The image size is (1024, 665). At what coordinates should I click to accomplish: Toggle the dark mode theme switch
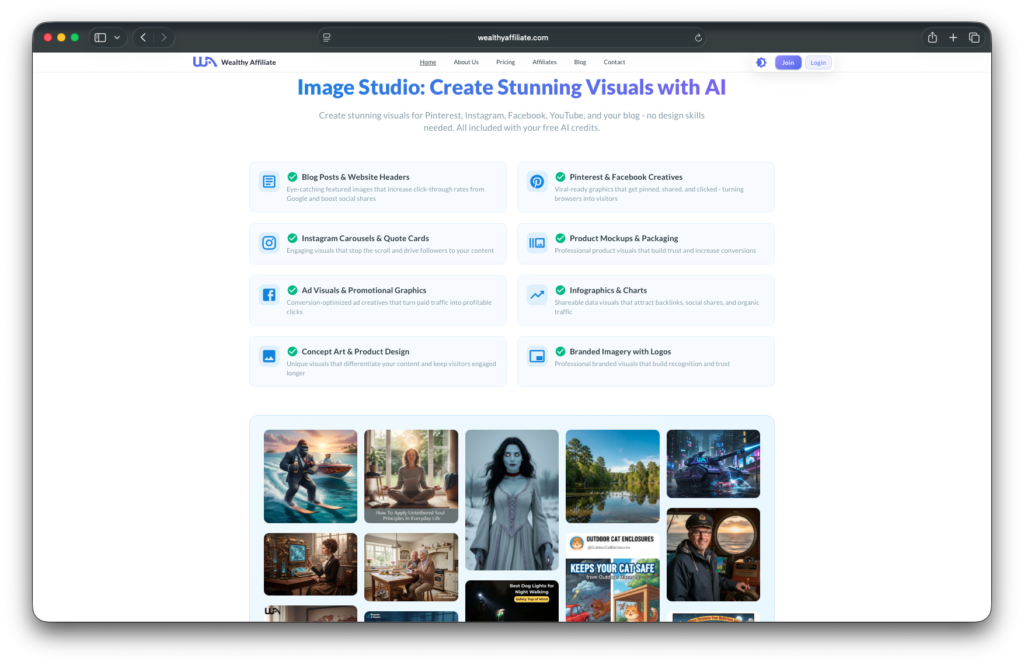coord(761,62)
